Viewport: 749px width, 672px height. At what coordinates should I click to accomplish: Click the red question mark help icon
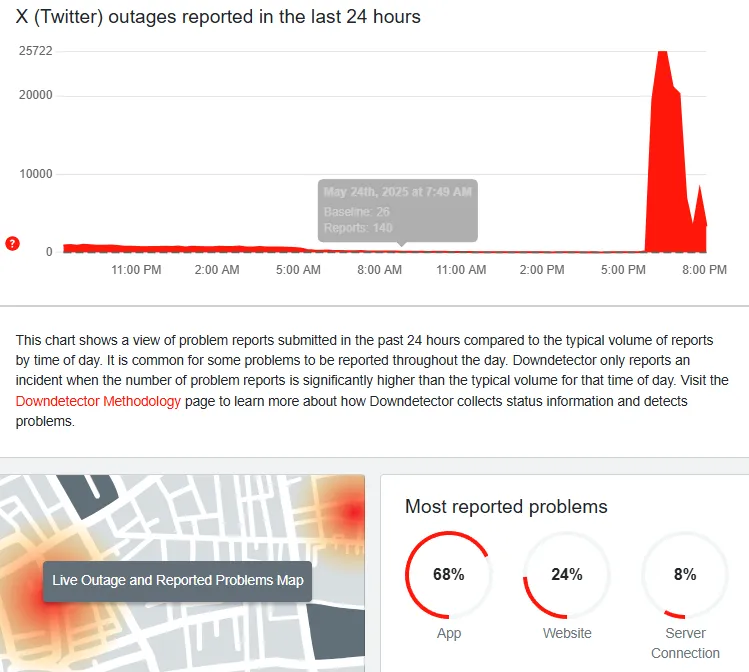(12, 244)
